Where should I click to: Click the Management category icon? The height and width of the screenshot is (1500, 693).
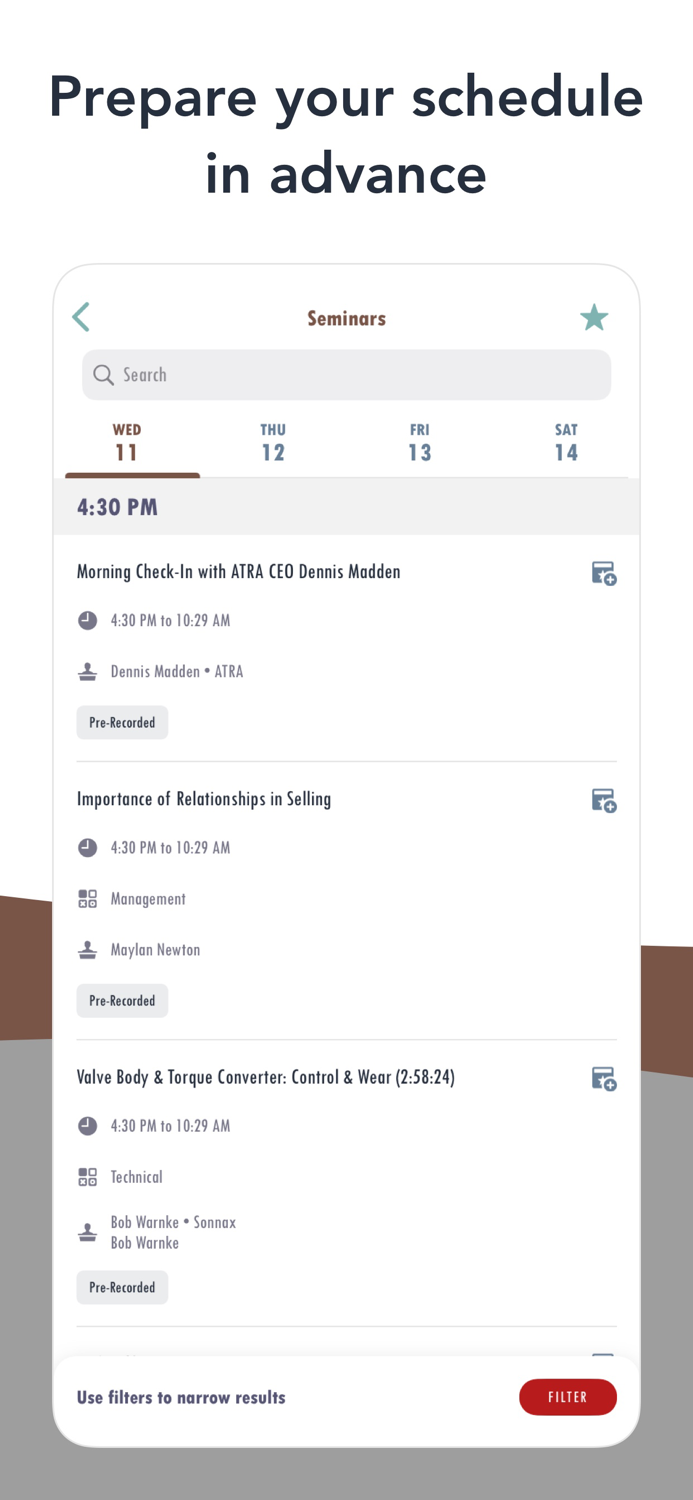tap(88, 899)
